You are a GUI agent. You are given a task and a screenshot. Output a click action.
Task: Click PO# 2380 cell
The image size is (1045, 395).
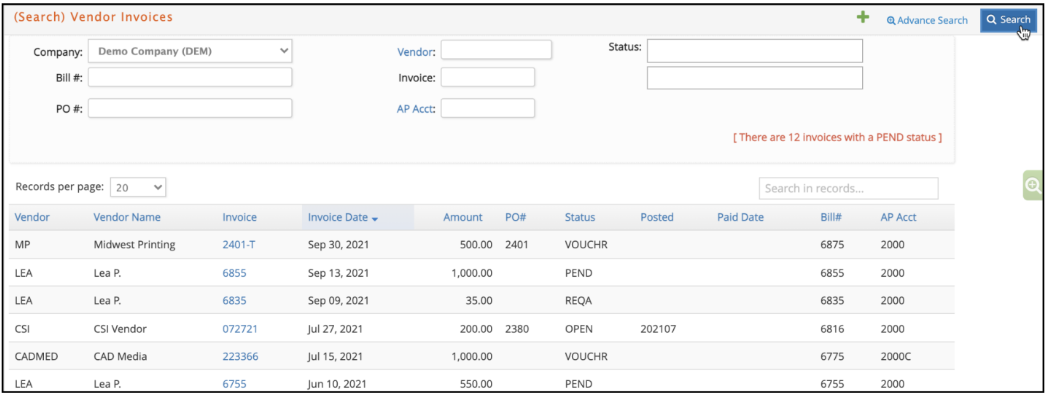(517, 329)
